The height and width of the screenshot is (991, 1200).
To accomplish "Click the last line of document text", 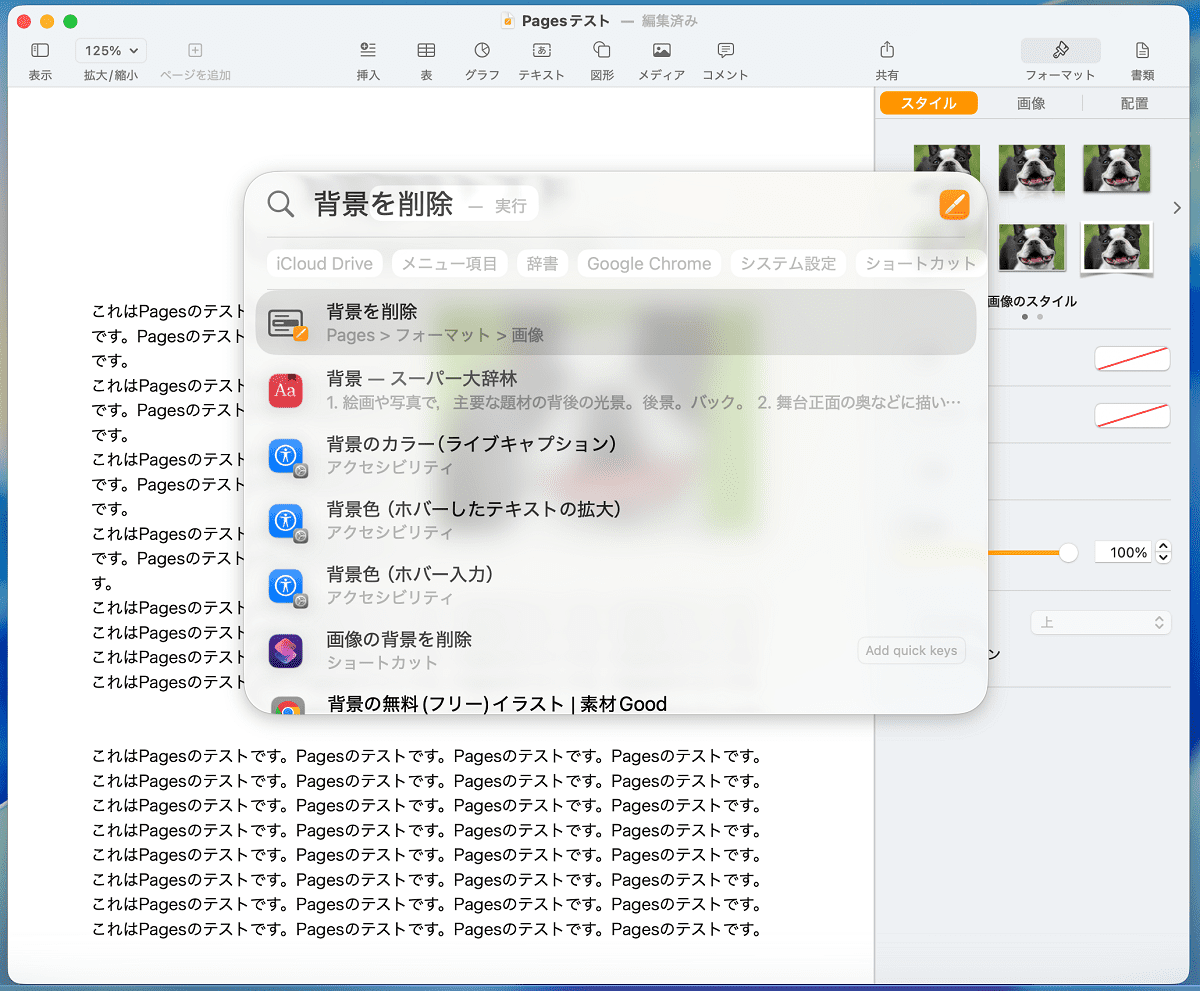I will tap(427, 929).
